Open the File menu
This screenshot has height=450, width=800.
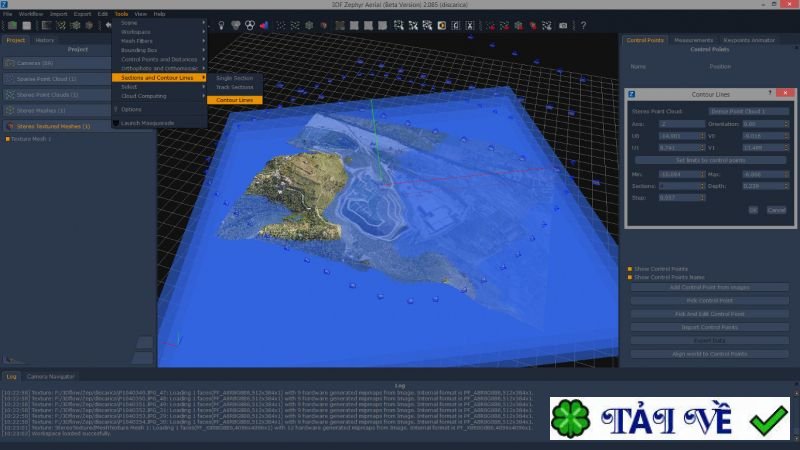7,14
